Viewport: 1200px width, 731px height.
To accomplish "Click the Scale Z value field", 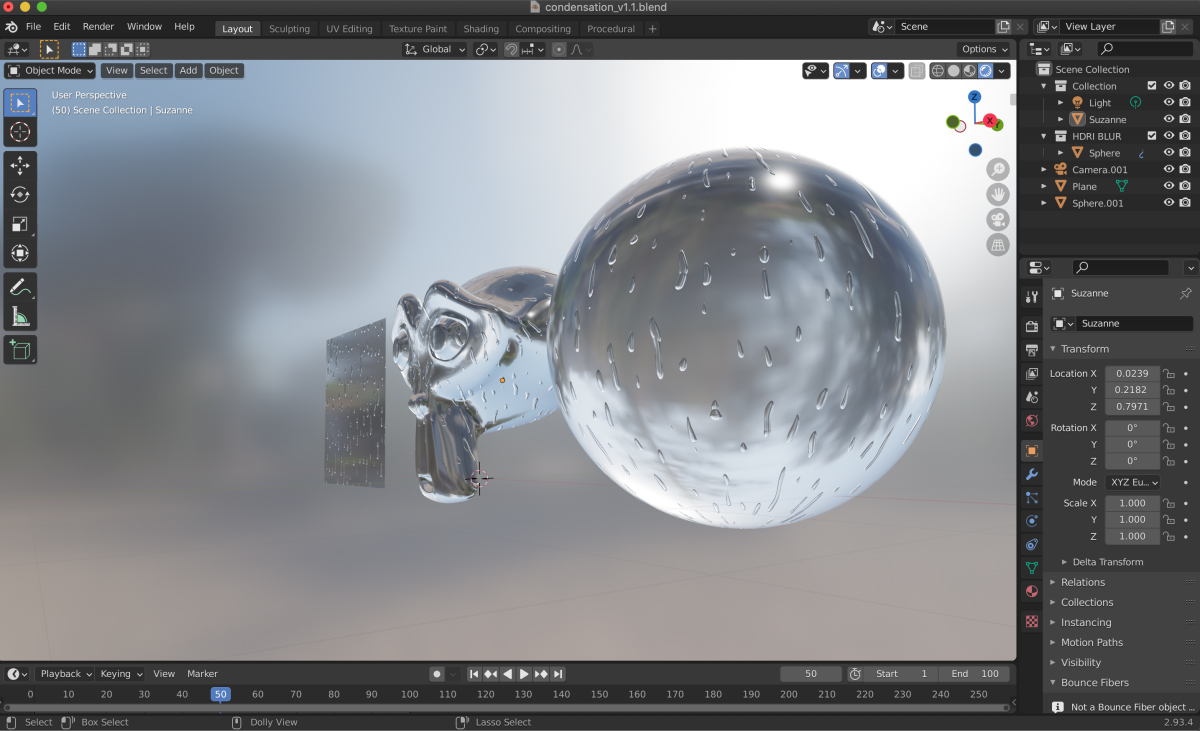I will [x=1132, y=536].
